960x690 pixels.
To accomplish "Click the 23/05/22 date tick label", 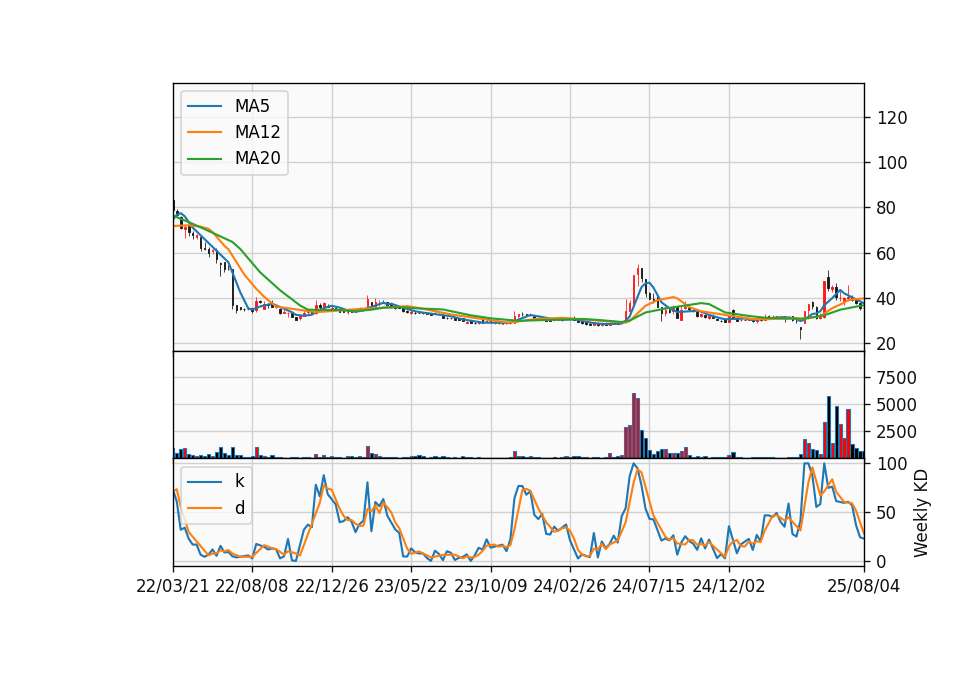I will 411,586.
